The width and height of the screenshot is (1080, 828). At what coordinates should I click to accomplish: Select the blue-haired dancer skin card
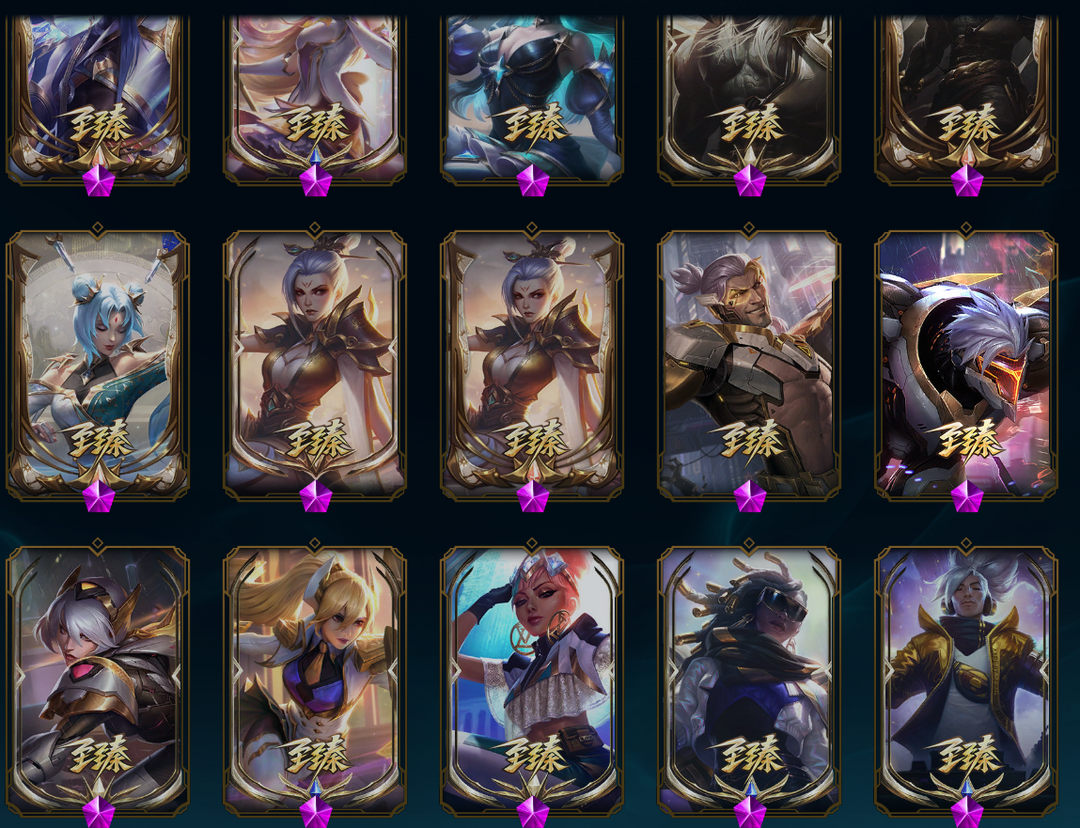[x=98, y=364]
